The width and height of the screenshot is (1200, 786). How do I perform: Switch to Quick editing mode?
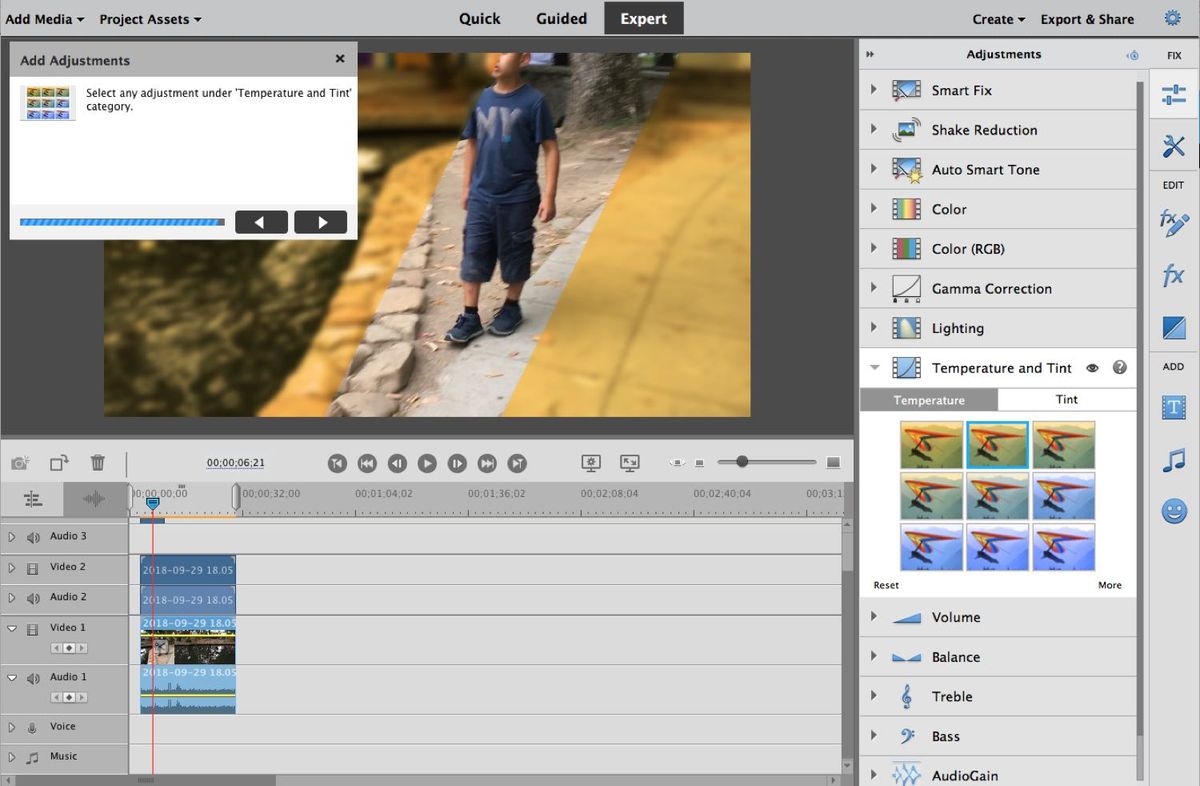[x=479, y=18]
